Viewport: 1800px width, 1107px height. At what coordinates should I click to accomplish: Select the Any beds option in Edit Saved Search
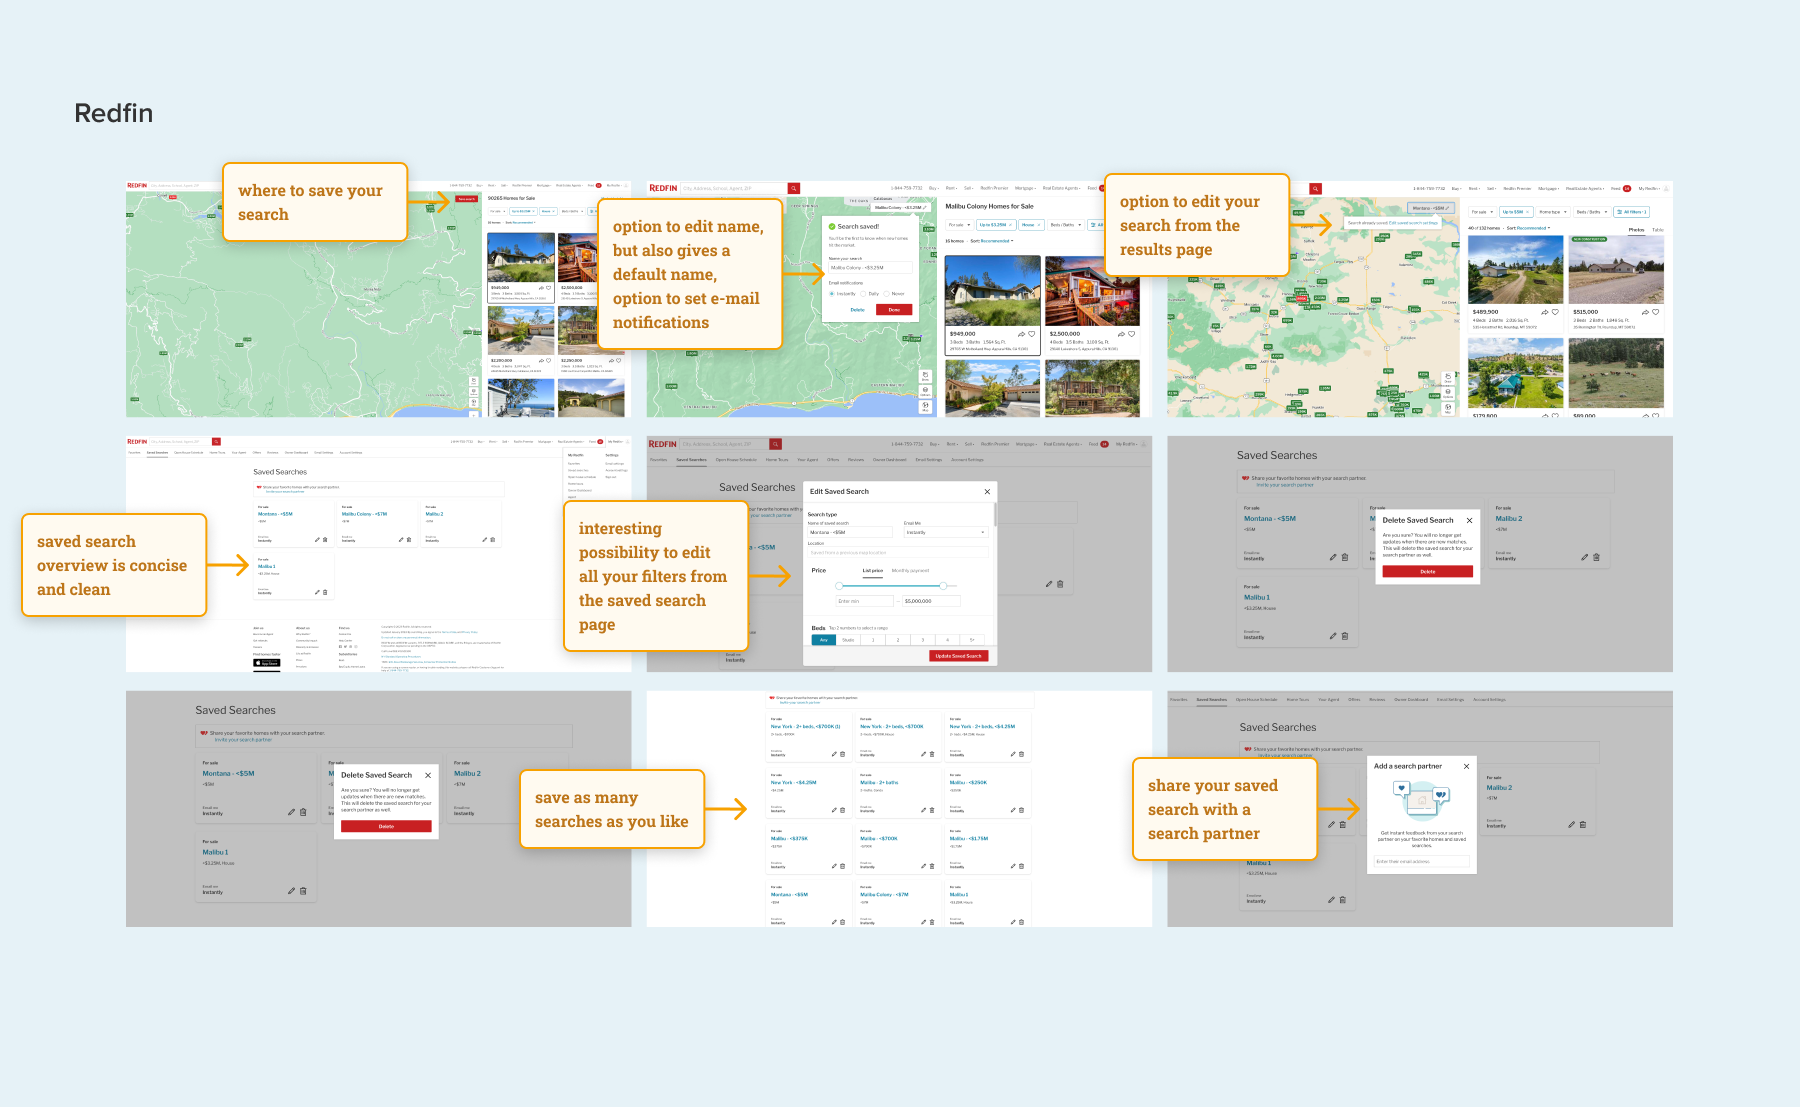[824, 640]
